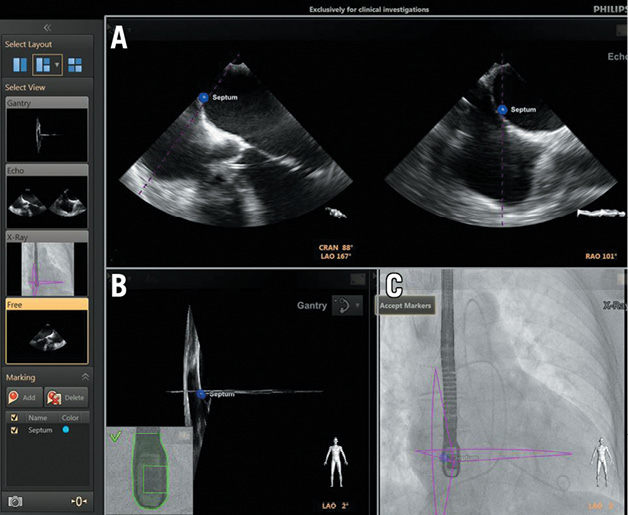This screenshot has width=628, height=515.
Task: Choose the Gantry view thumbnail
Action: 46,135
